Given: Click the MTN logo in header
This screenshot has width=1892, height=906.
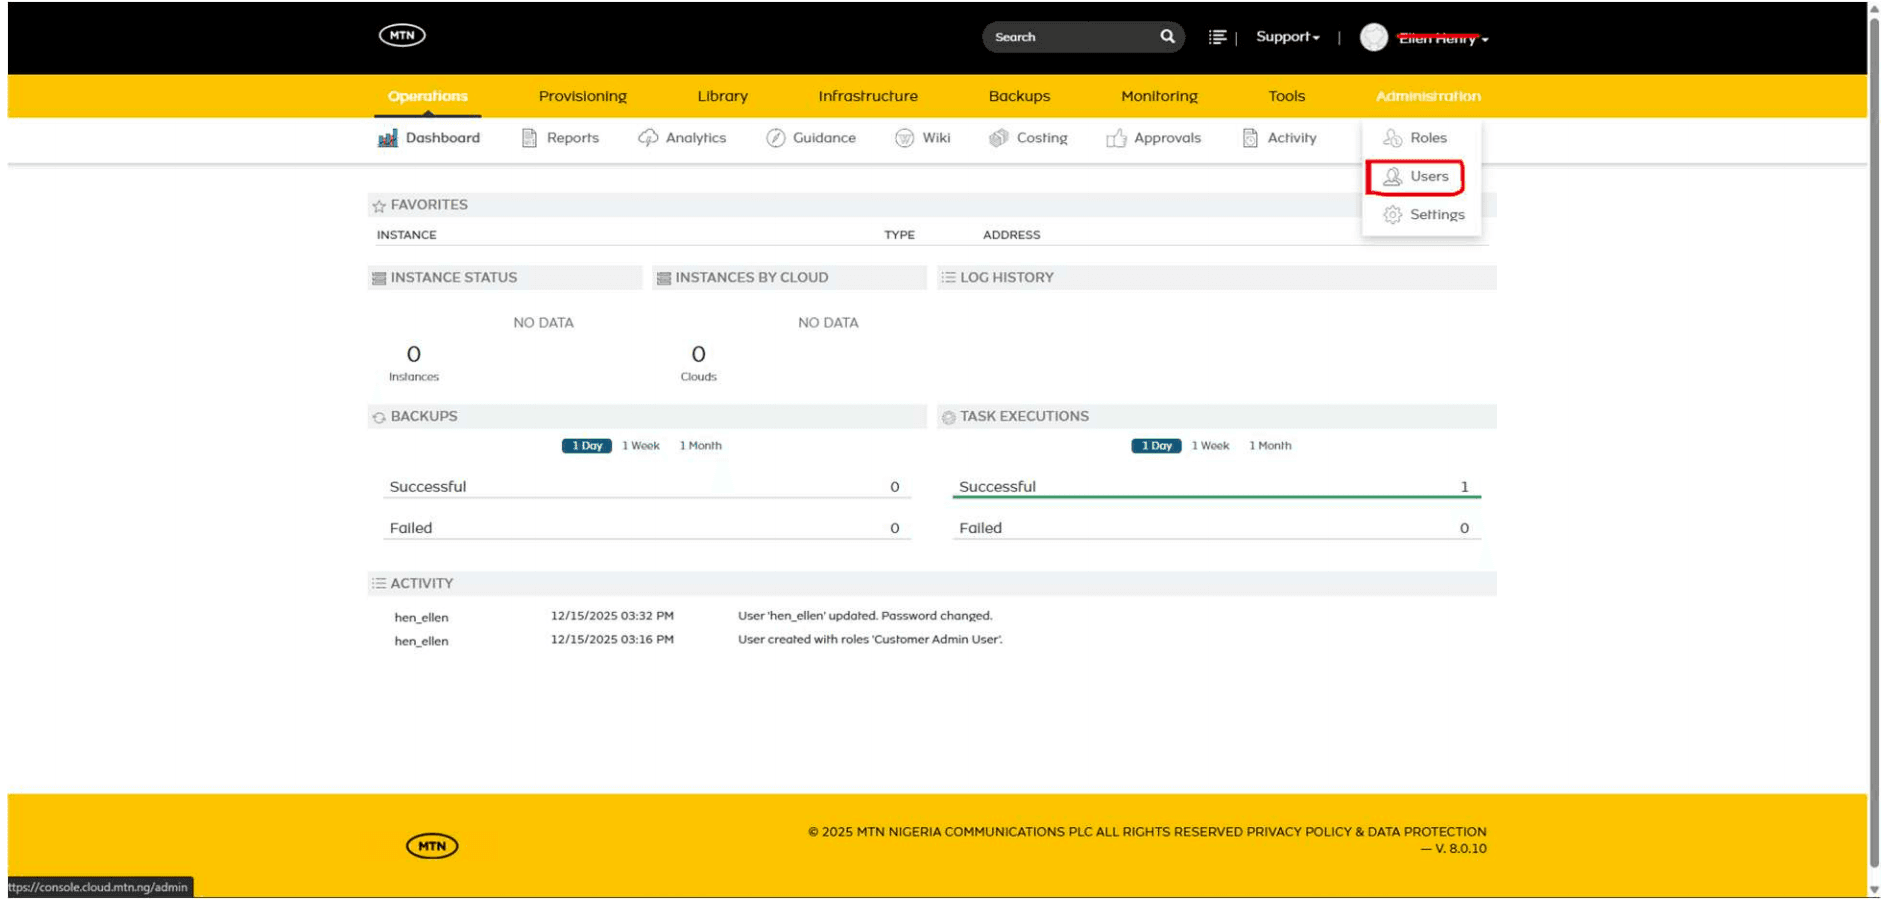Looking at the screenshot, I should pos(402,35).
